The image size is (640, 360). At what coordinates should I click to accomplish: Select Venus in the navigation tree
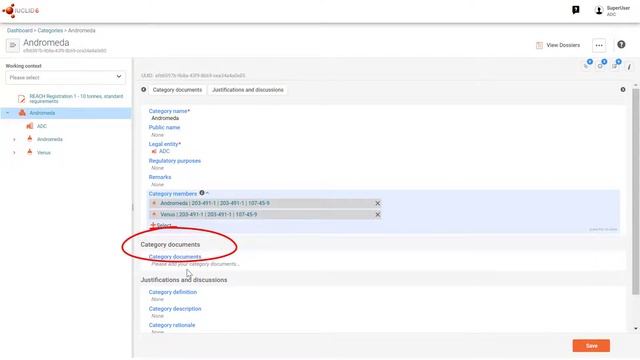click(44, 153)
